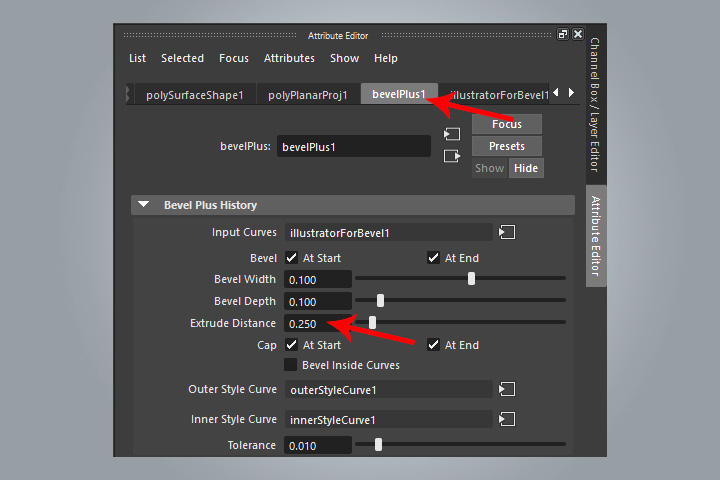The width and height of the screenshot is (720, 480).
Task: Toggle Bevel At Start checkbox
Action: click(291, 258)
